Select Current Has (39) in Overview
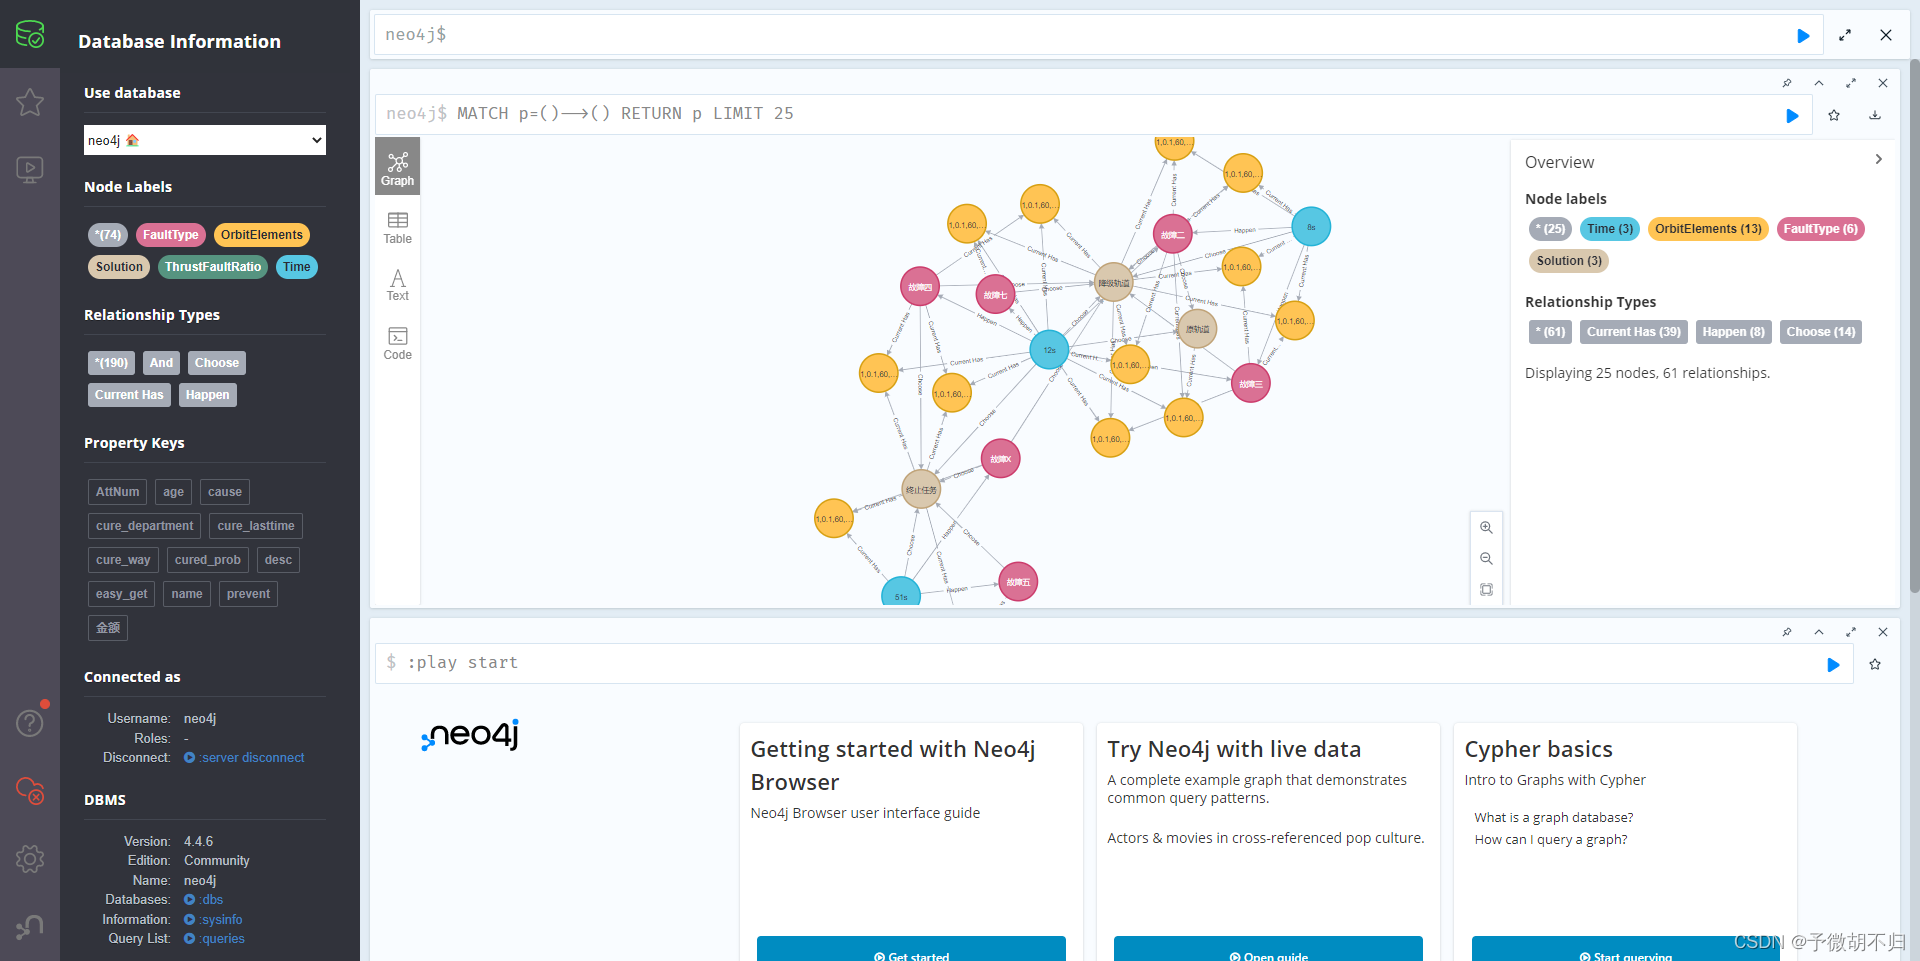Screen dimensions: 1920x961 1633,332
